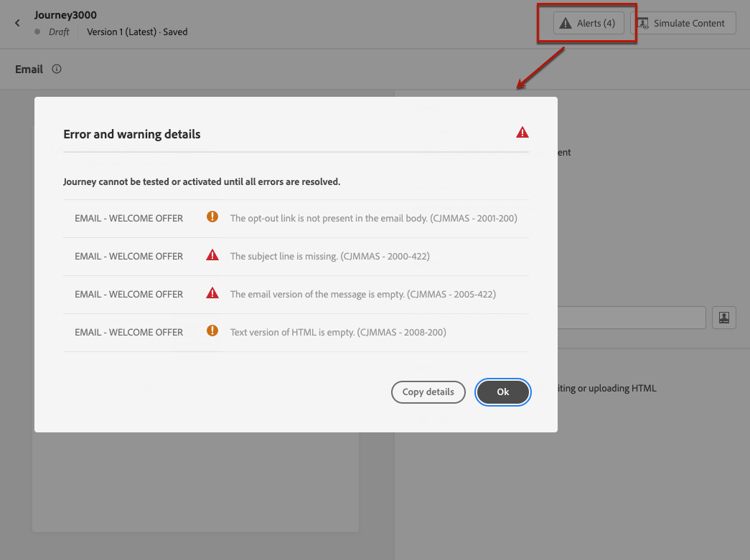Click the personalization icon beside the input field
Viewport: 750px width, 560px height.
[x=724, y=318]
